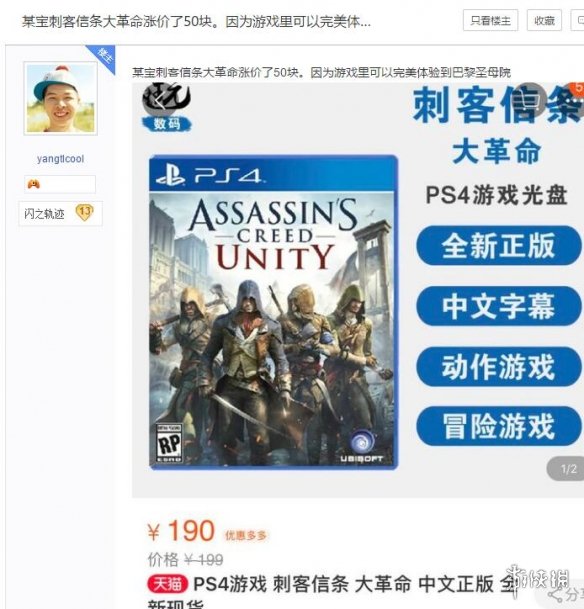Click the 冒险游戏 blue pill label

[499, 426]
